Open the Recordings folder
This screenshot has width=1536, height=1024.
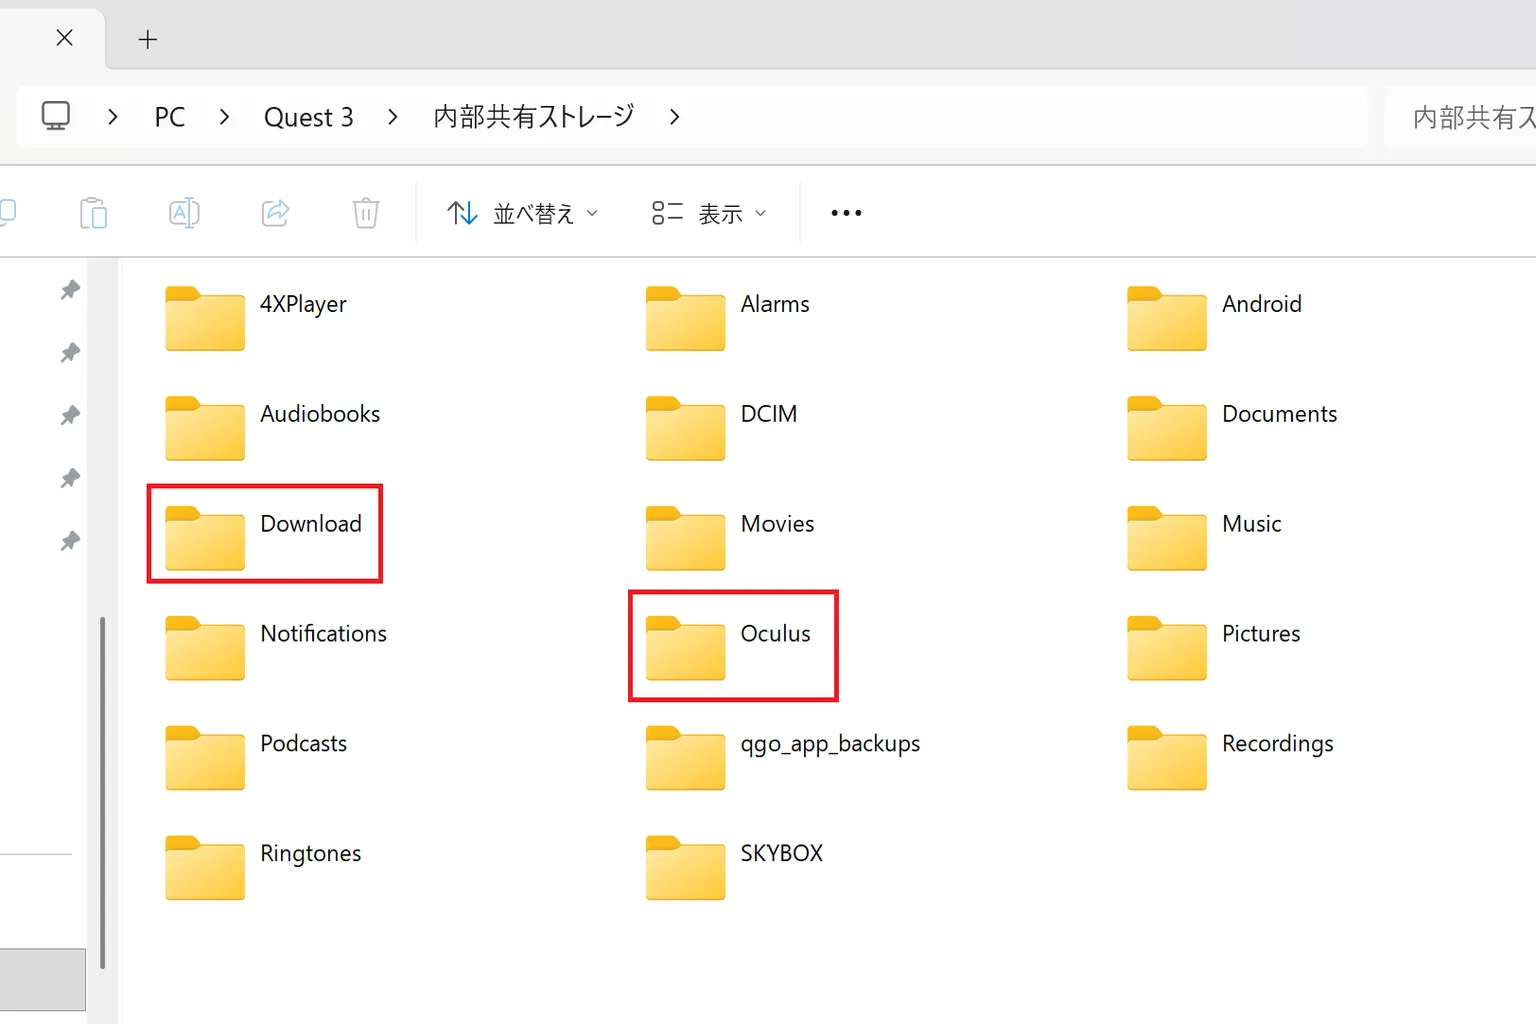point(1230,758)
